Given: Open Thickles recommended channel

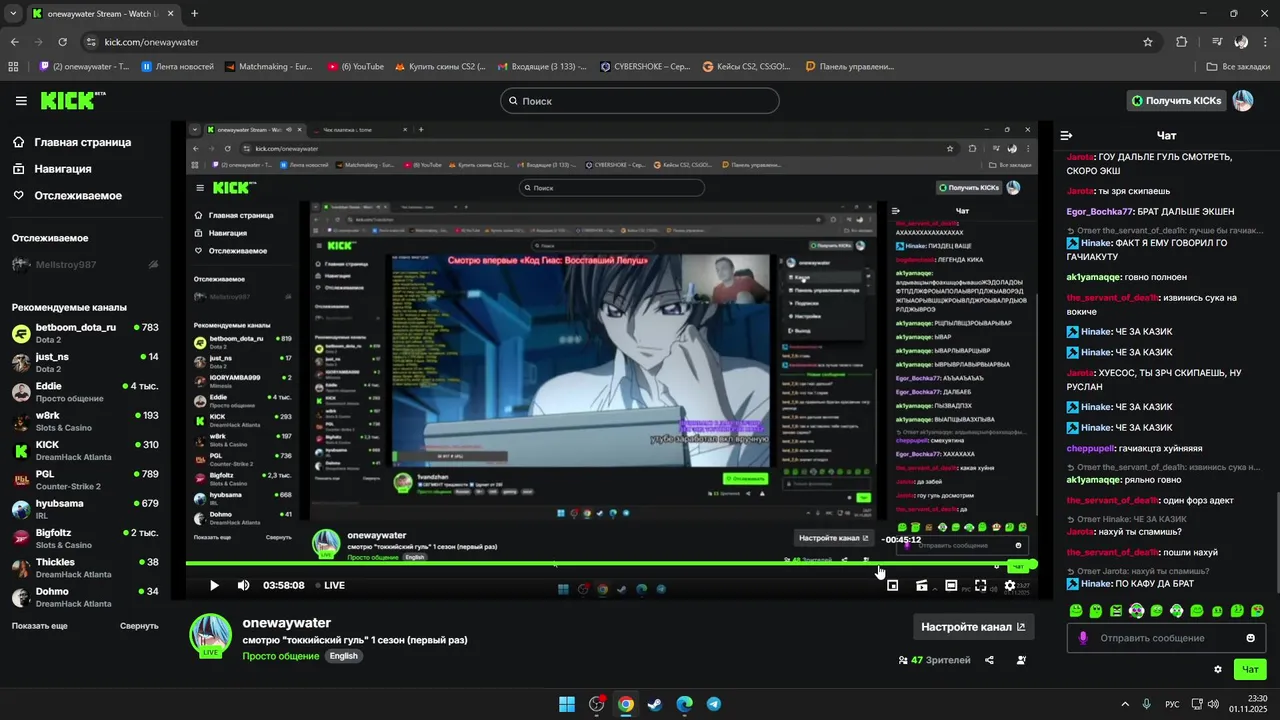Looking at the screenshot, I should point(85,568).
